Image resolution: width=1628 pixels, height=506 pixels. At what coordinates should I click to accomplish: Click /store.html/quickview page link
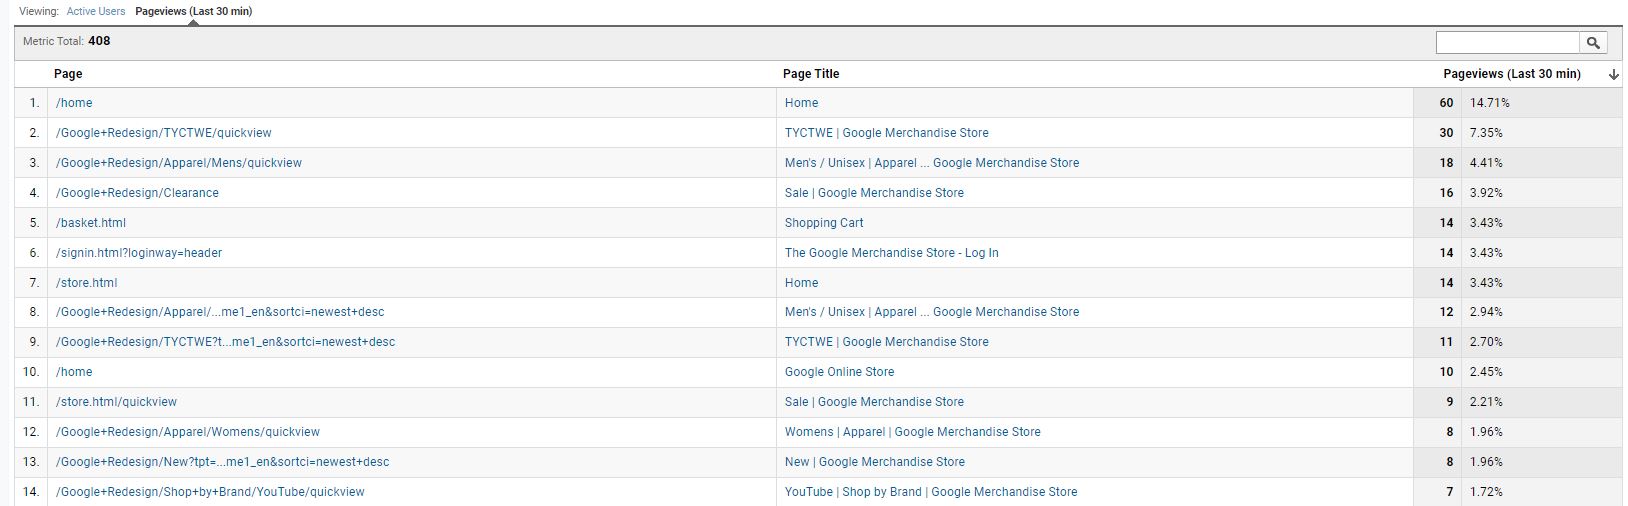(116, 402)
